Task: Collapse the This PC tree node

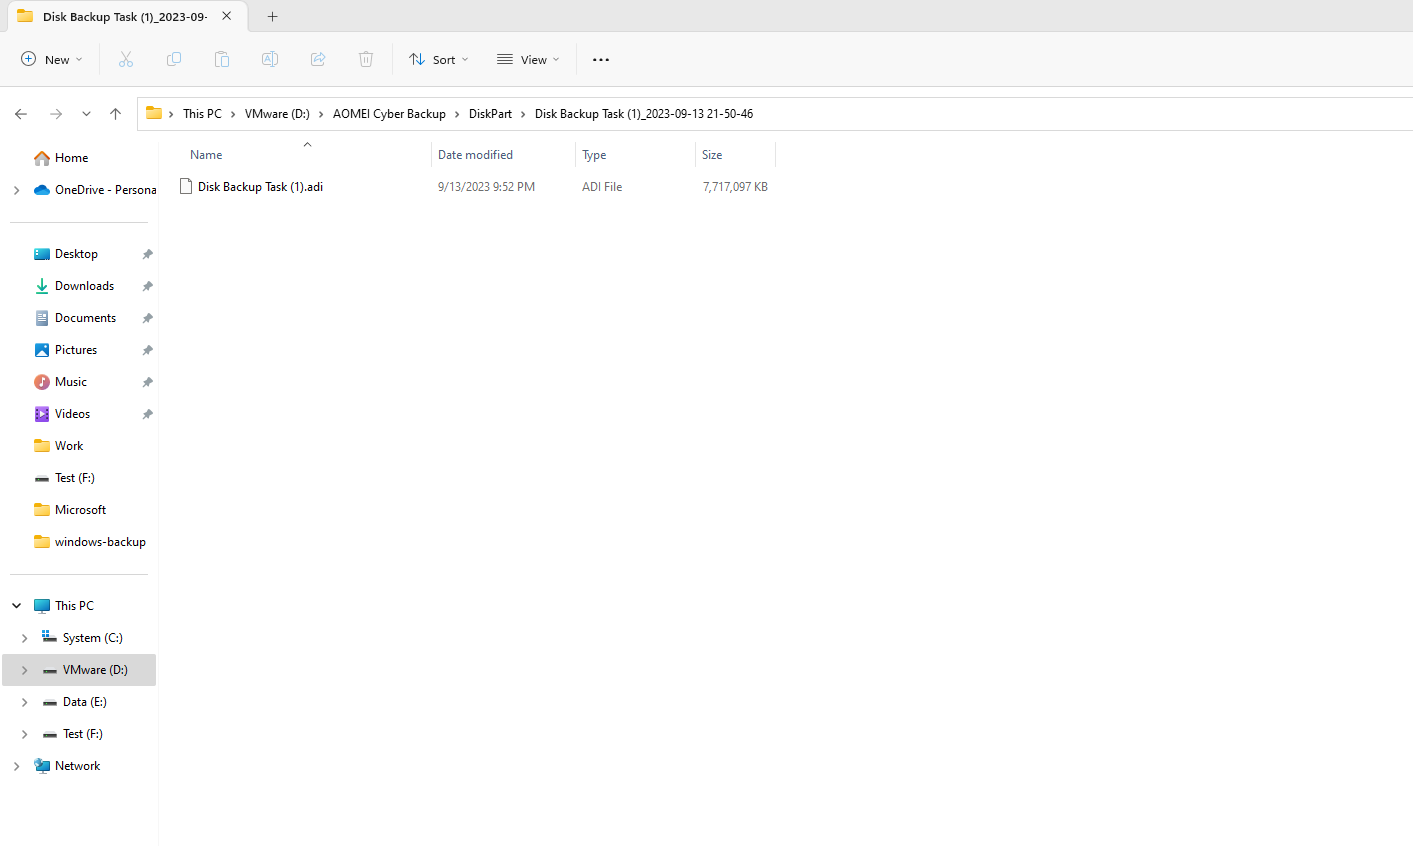Action: coord(16,606)
